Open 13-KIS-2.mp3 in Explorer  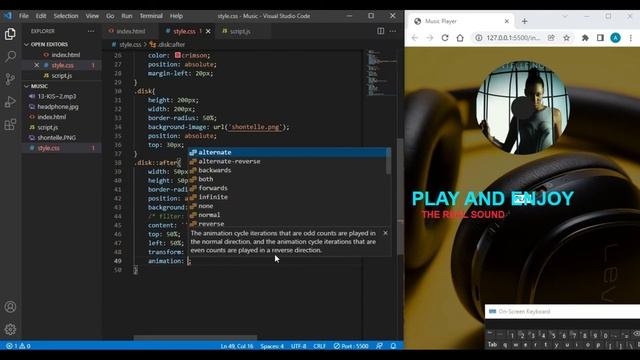tap(57, 96)
